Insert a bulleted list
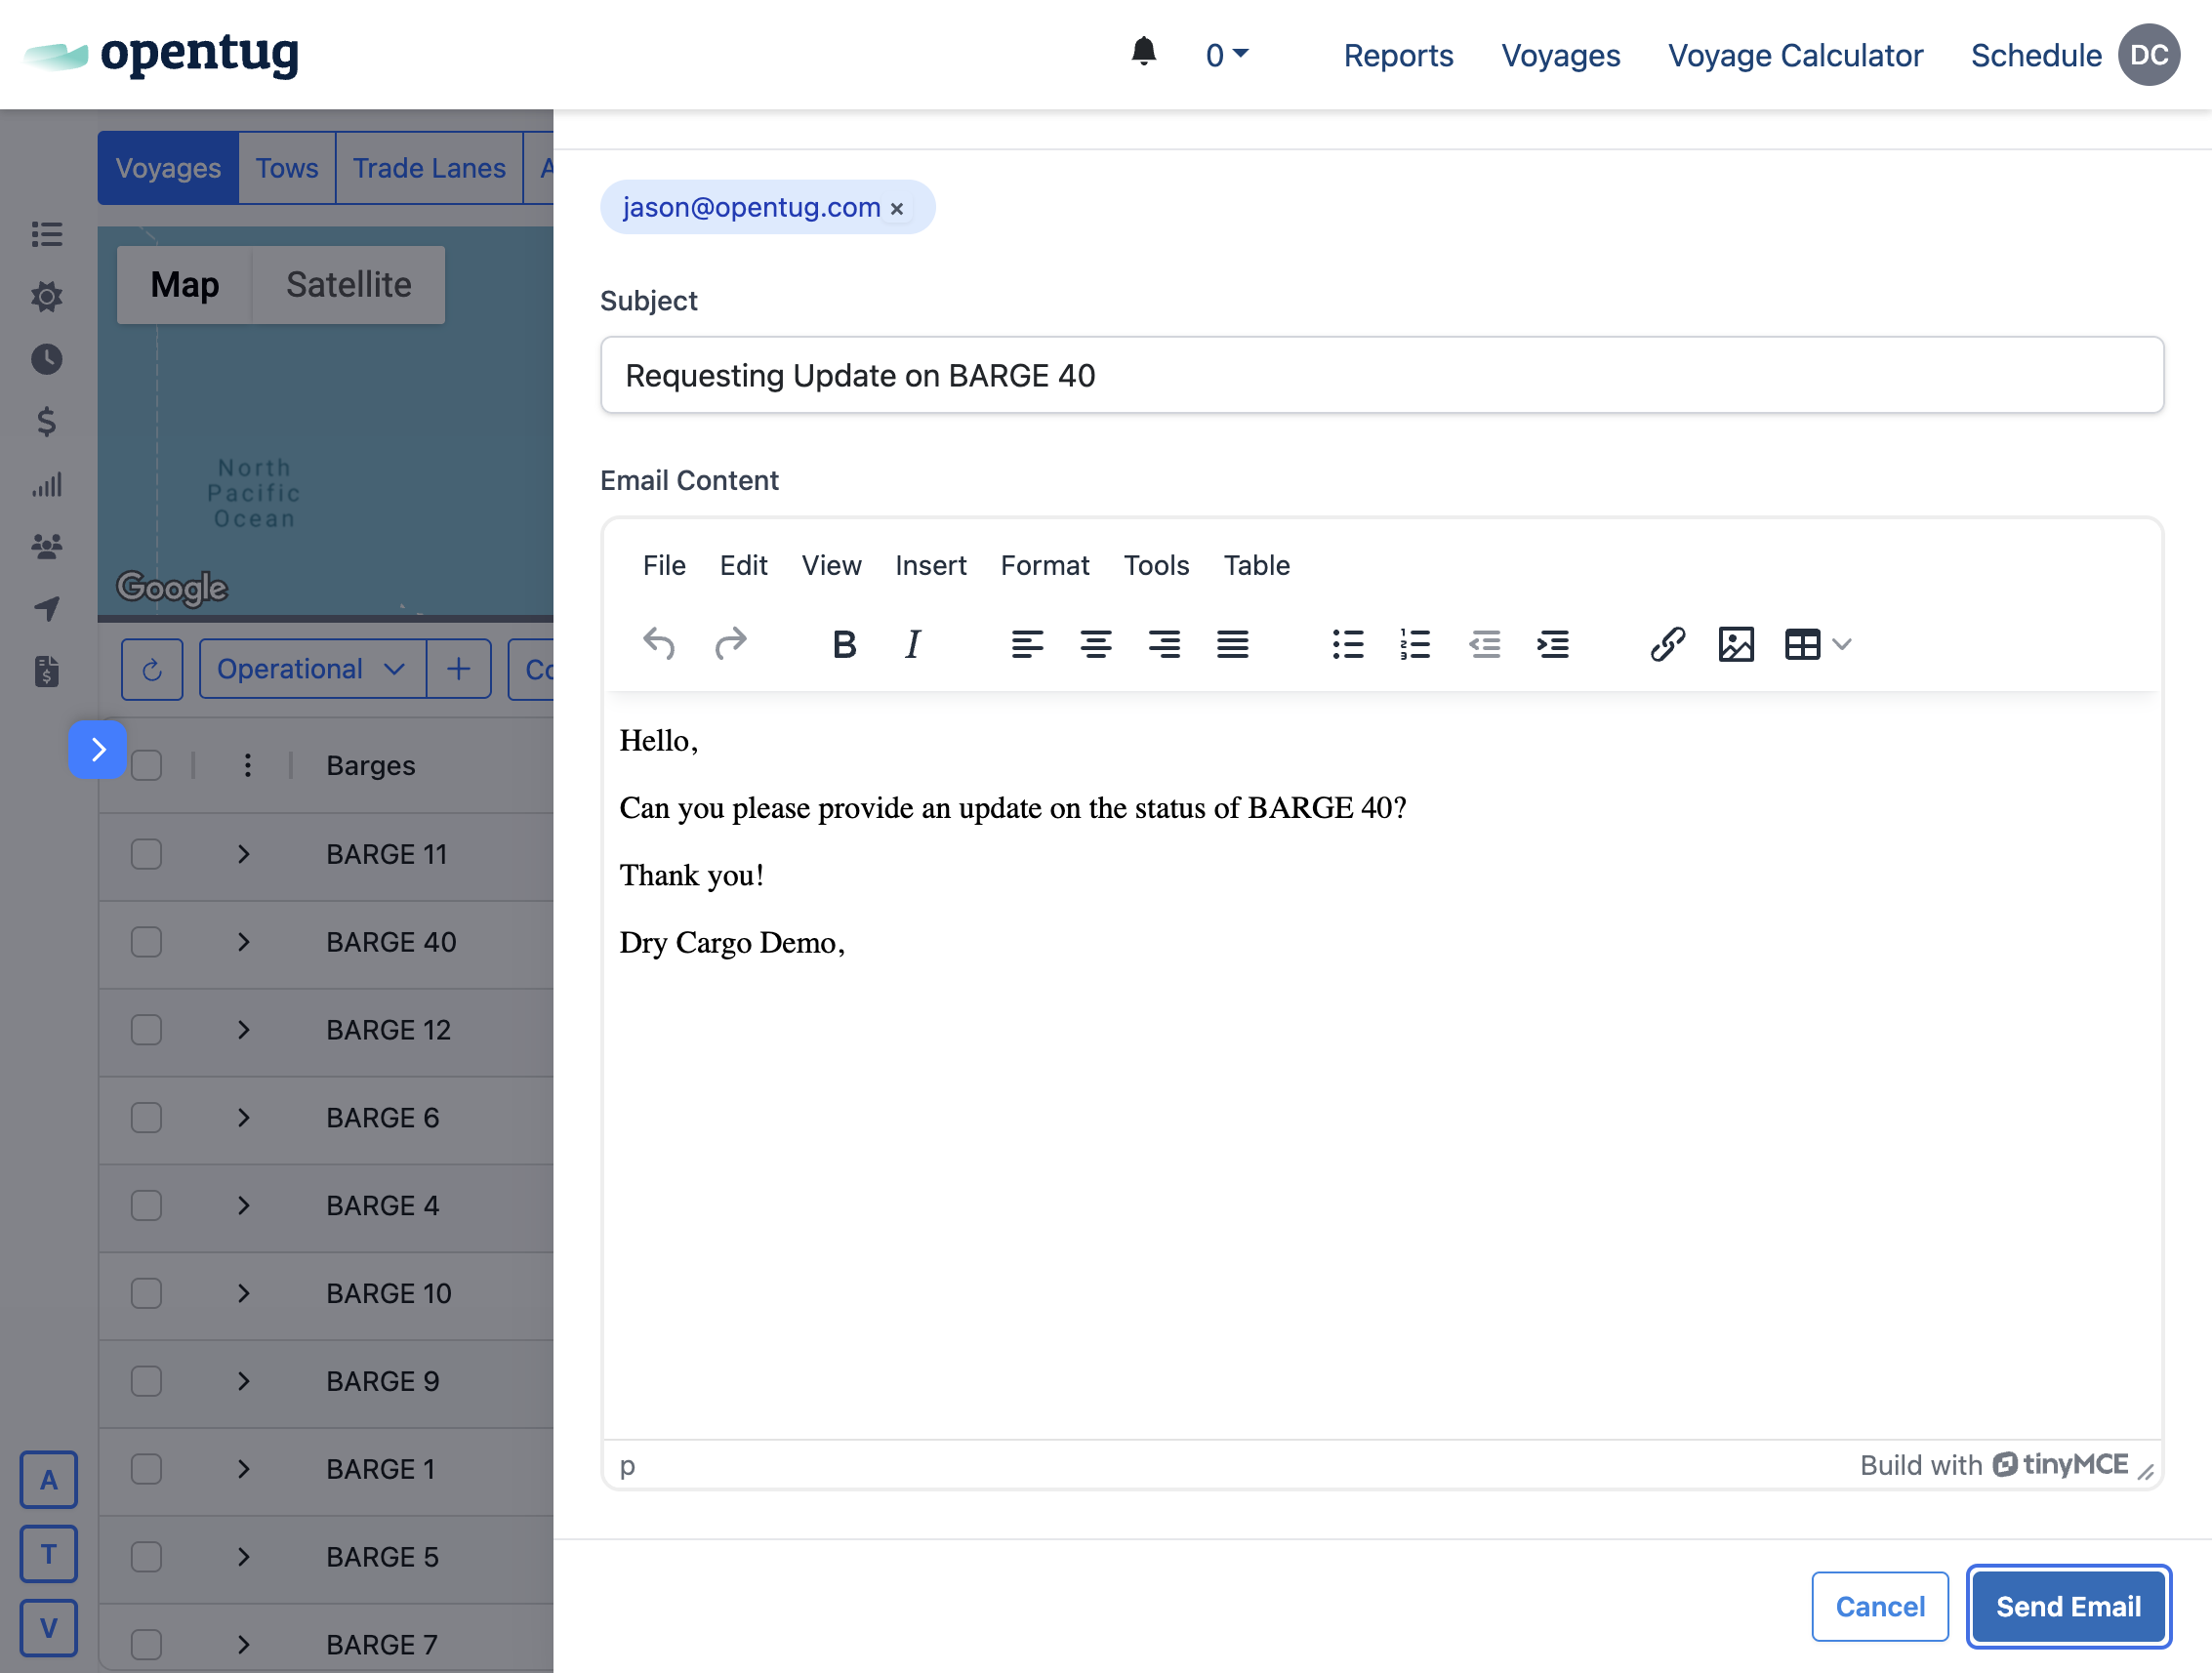Viewport: 2212px width, 1673px height. coord(1347,645)
